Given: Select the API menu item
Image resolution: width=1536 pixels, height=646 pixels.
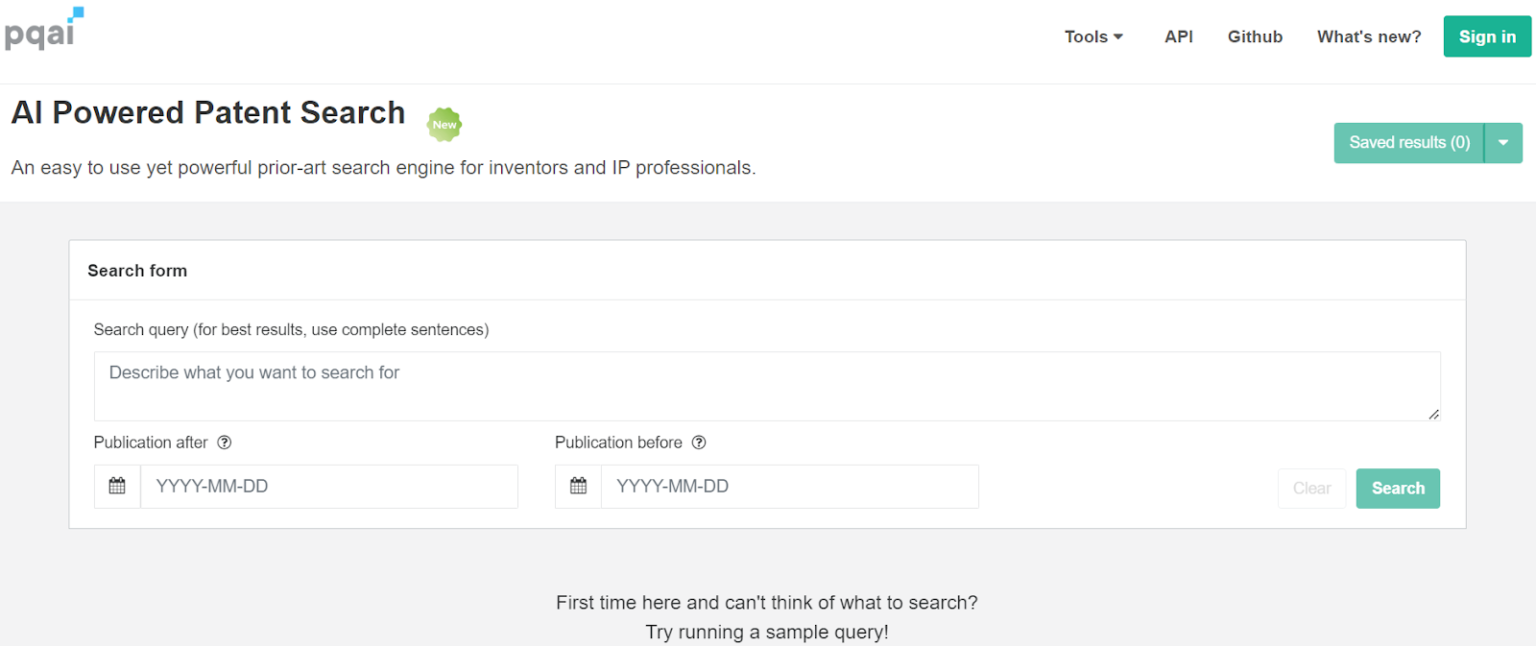Looking at the screenshot, I should pyautogui.click(x=1178, y=36).
